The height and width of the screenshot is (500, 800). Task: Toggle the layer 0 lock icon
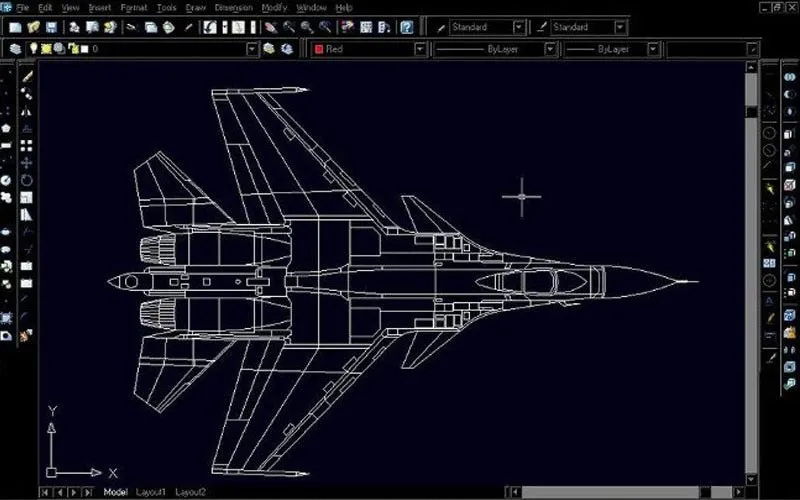click(x=72, y=48)
